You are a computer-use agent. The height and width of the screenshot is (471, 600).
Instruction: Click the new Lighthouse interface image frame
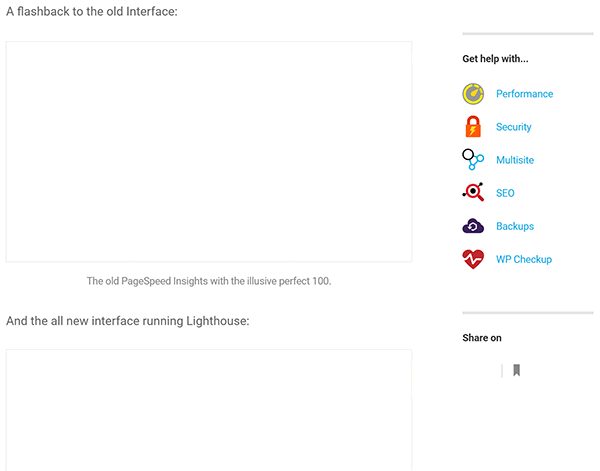coord(209,410)
